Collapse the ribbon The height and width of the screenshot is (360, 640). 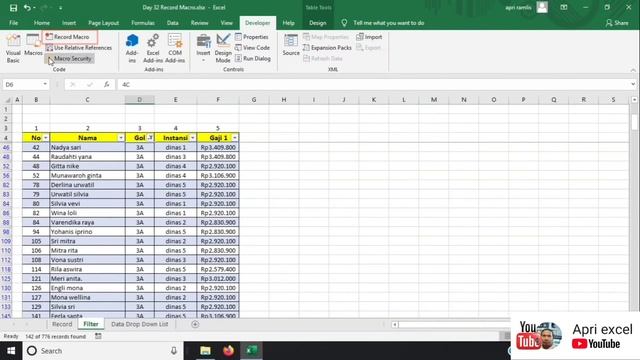point(633,70)
